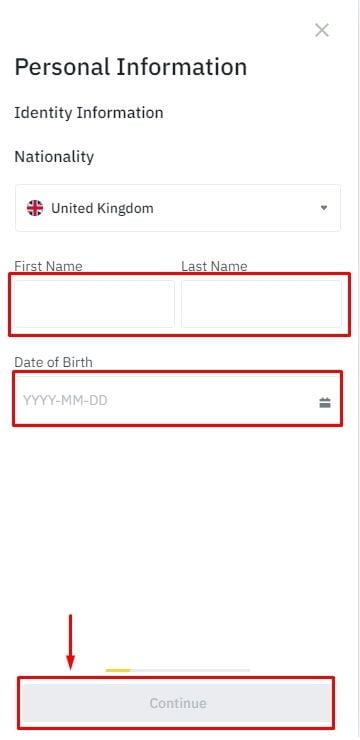Image resolution: width=360 pixels, height=740 pixels.
Task: Click the Personal Information heading
Action: [131, 67]
